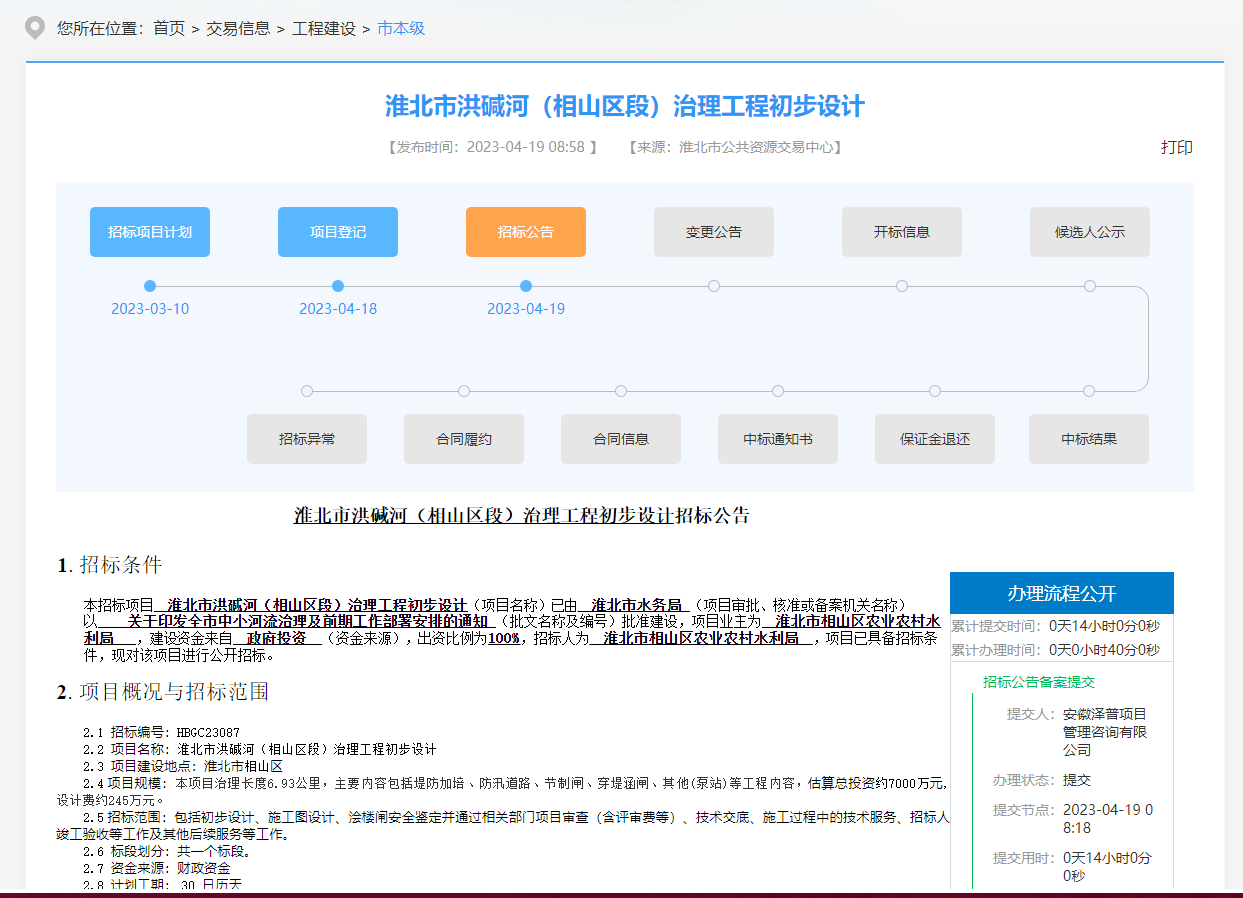Click the 2.6 标段划分 line

(x=168, y=852)
